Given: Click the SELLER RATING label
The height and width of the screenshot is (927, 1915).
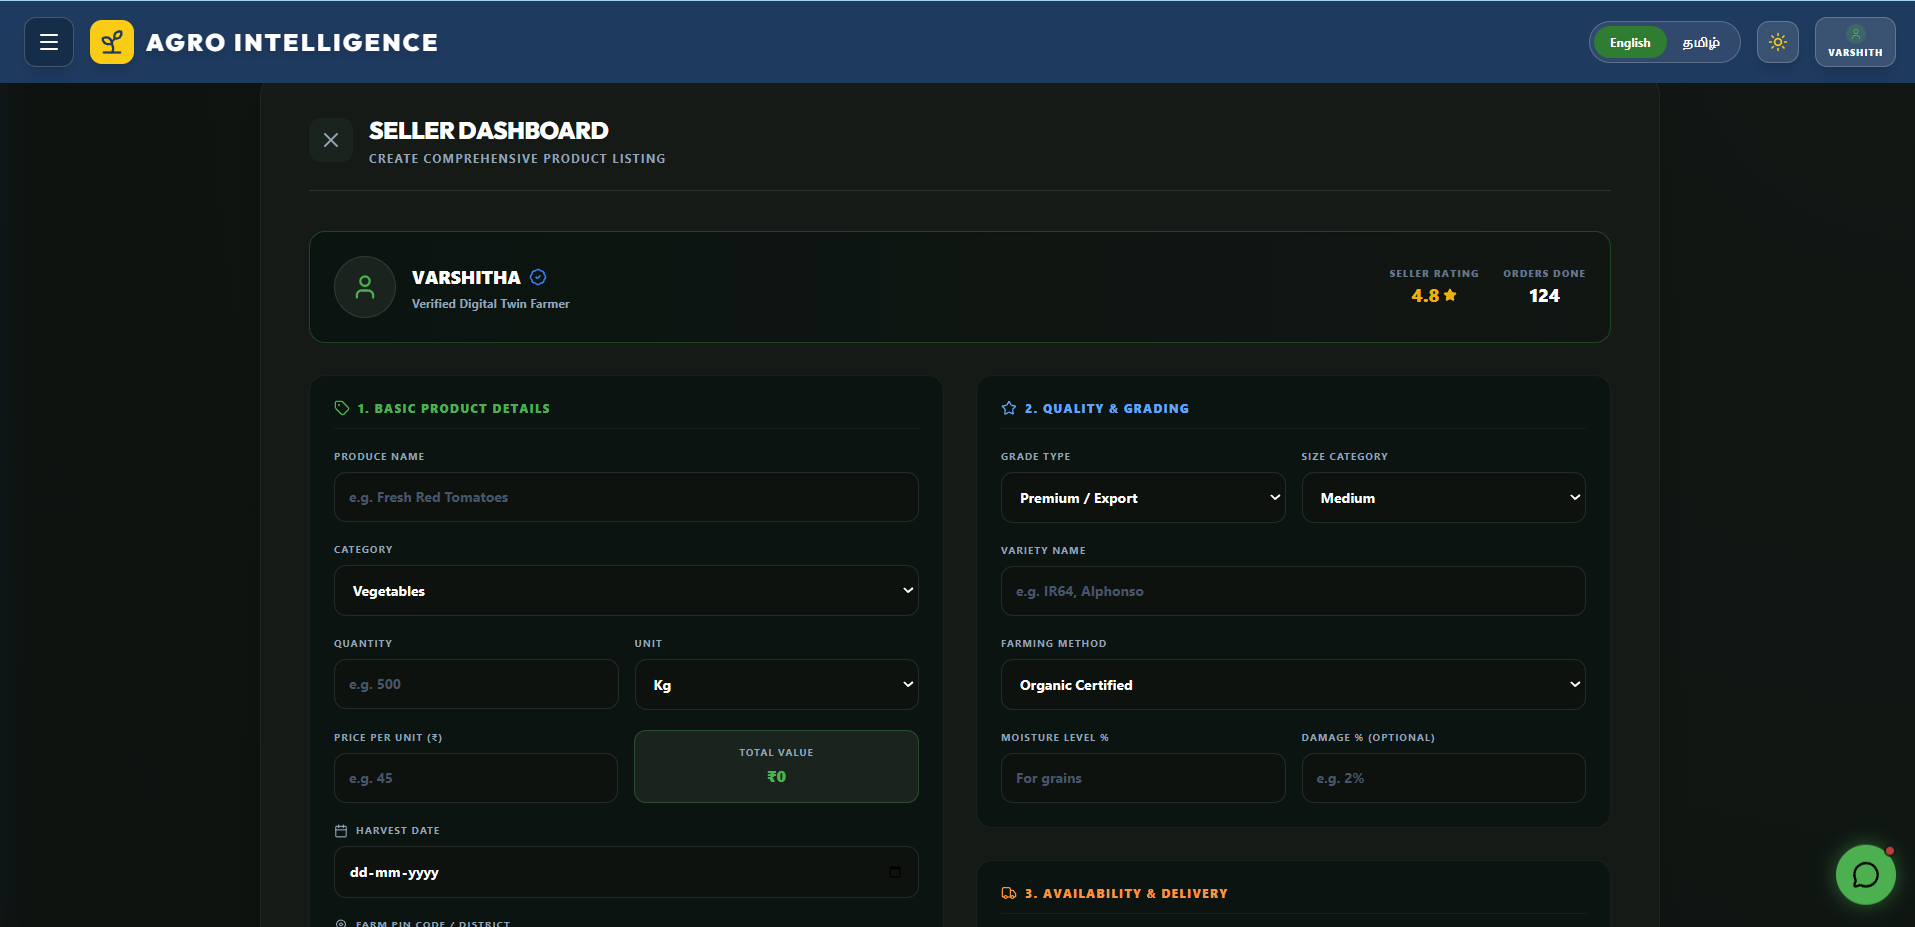Looking at the screenshot, I should point(1434,273).
